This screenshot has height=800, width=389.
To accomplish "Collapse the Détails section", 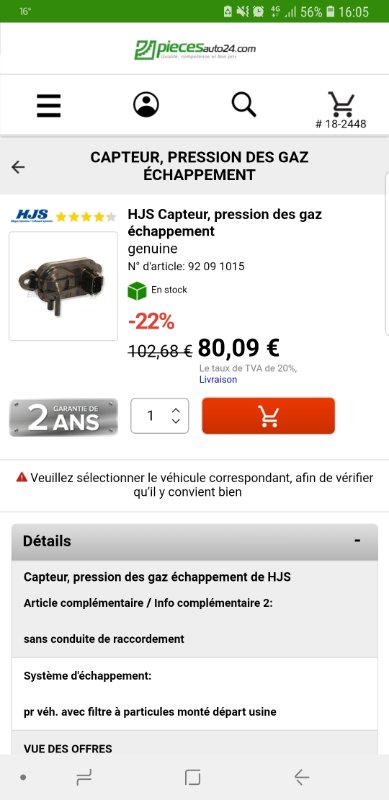I will pyautogui.click(x=357, y=541).
